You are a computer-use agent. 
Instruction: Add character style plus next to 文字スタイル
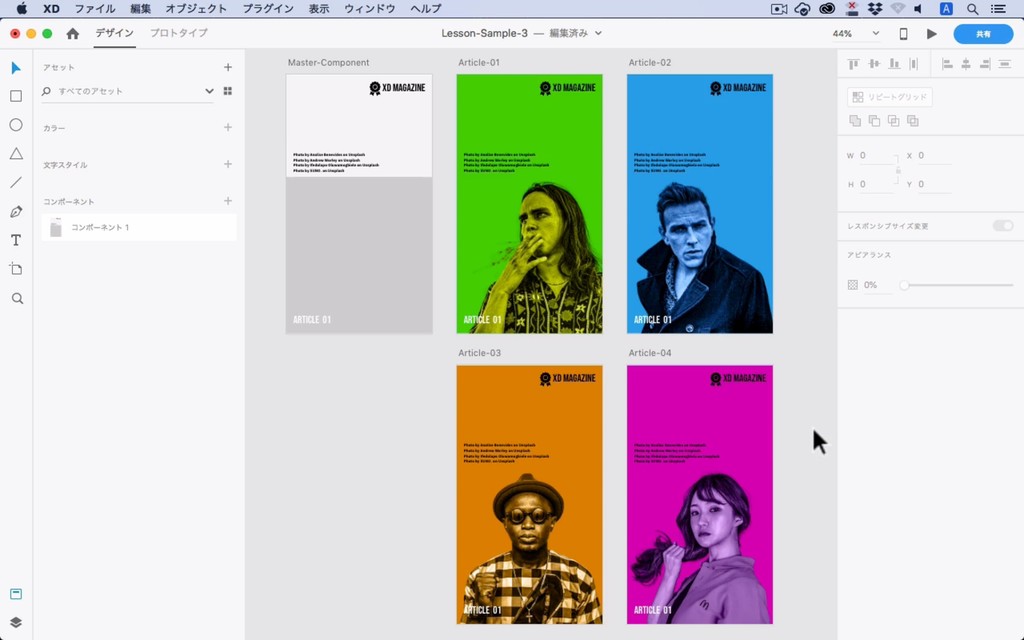click(228, 164)
